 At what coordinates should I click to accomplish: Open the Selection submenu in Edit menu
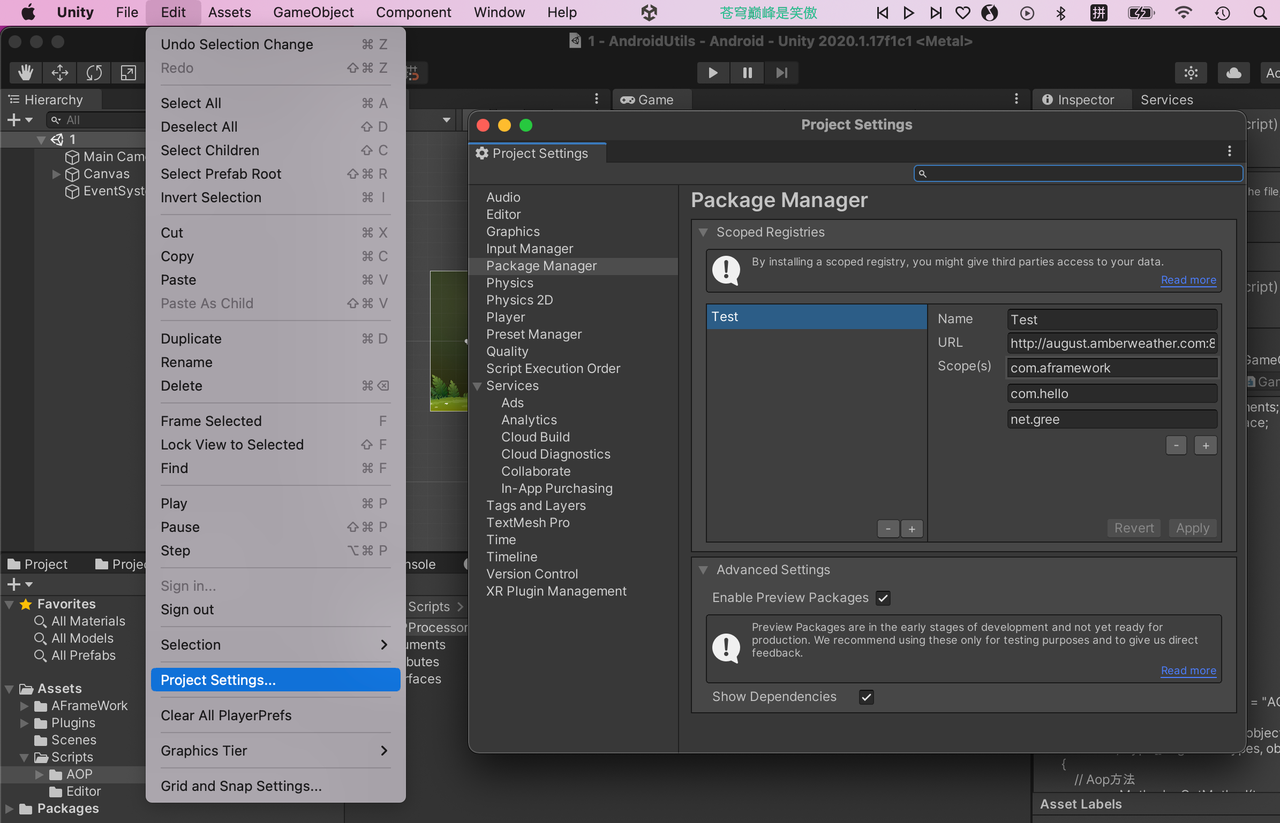tap(275, 645)
